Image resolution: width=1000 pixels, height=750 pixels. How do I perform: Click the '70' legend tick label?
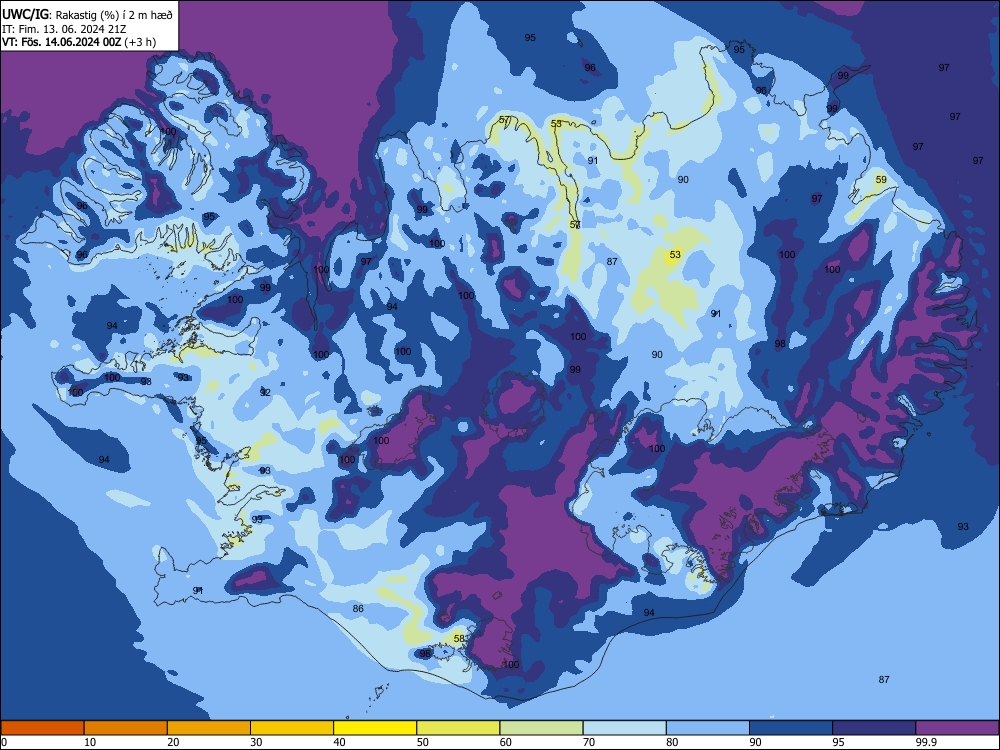click(589, 742)
